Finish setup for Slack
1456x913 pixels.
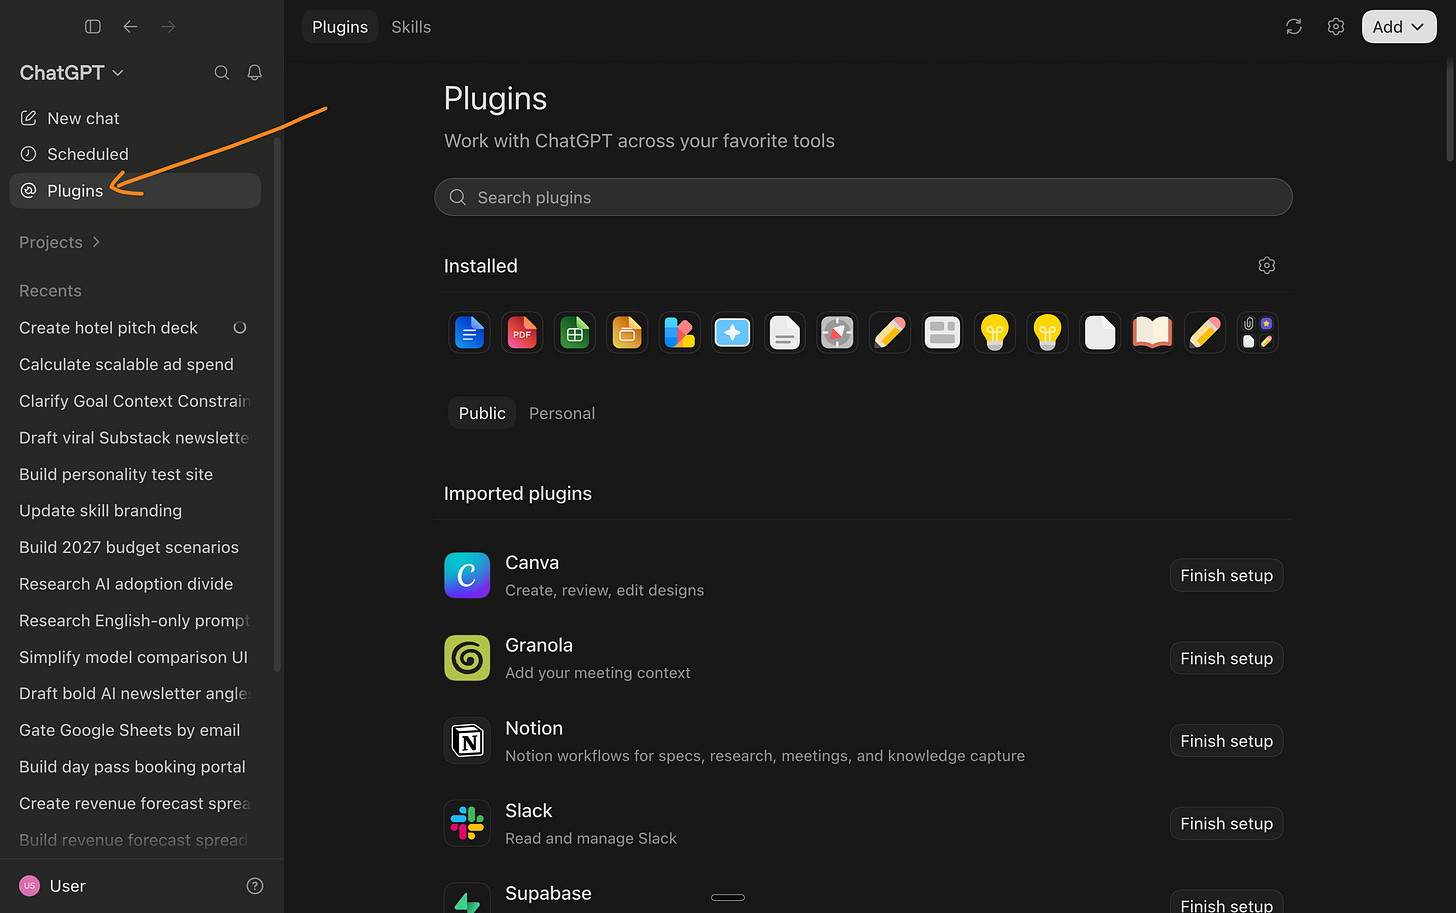coord(1226,823)
